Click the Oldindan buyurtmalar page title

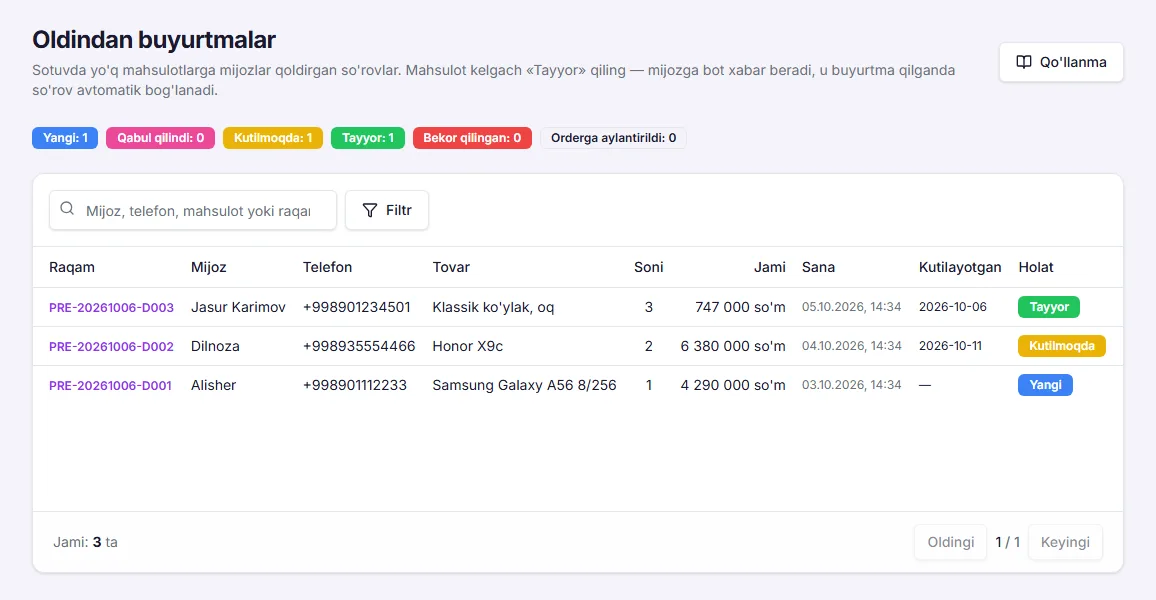(x=153, y=39)
